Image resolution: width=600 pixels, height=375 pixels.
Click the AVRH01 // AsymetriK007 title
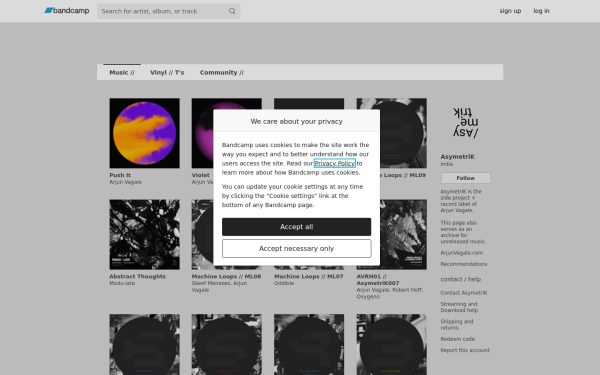coord(378,280)
